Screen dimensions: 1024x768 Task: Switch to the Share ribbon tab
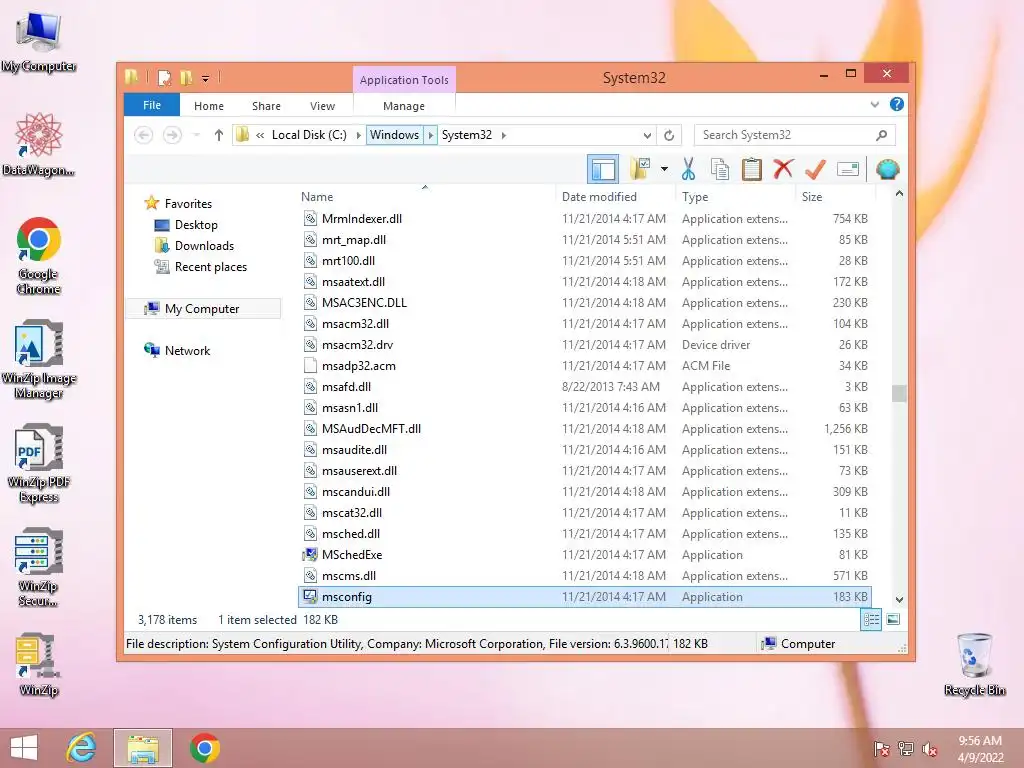point(266,106)
